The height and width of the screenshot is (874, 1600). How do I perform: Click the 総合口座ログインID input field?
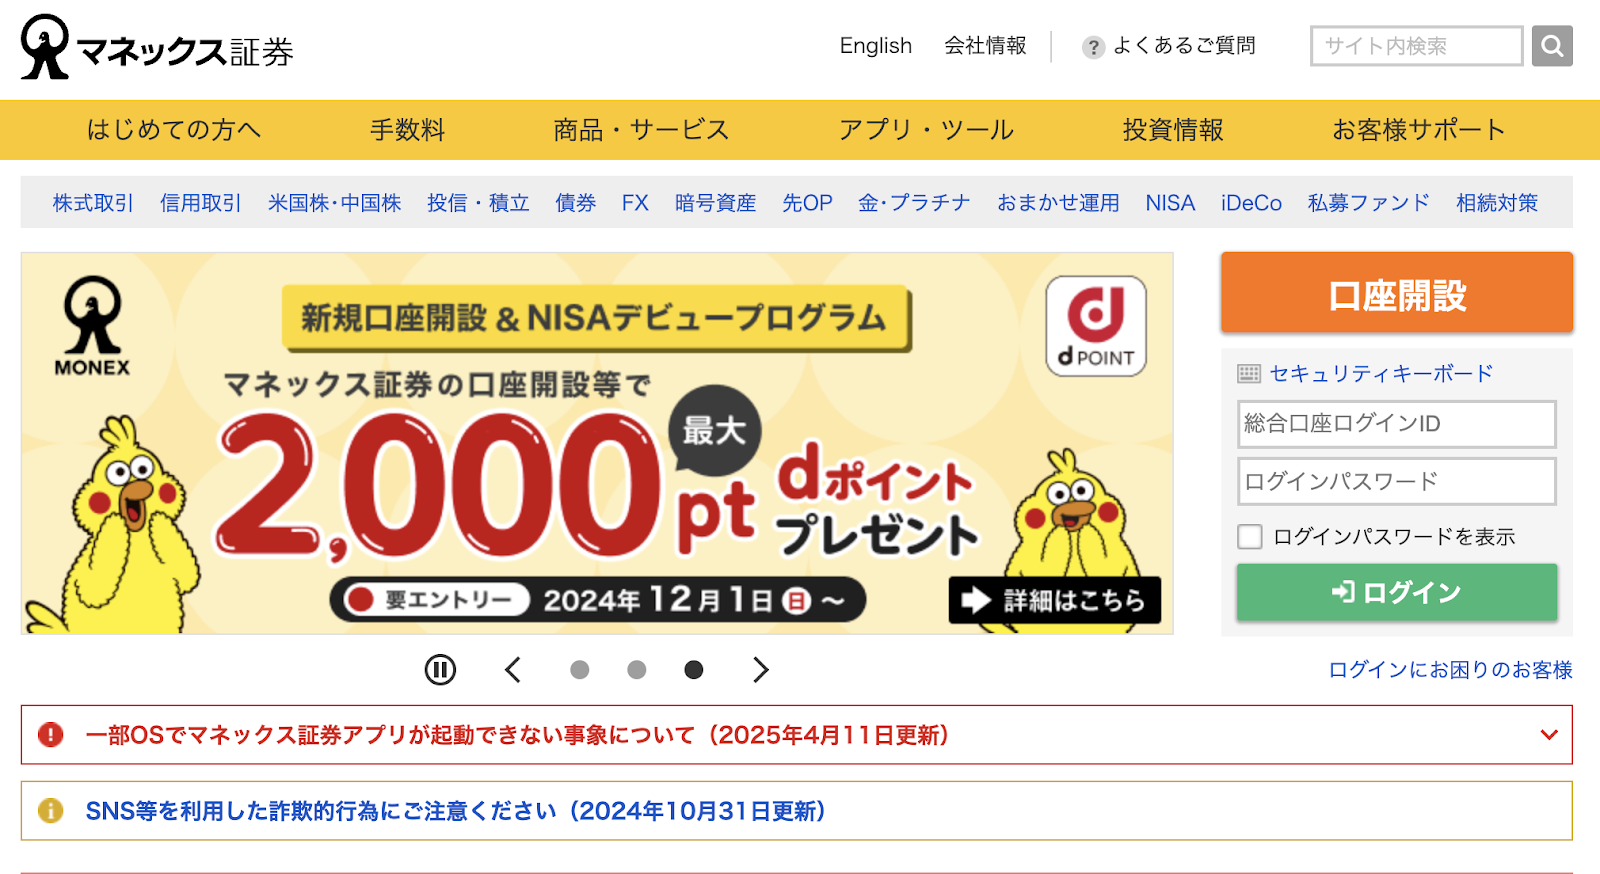tap(1397, 424)
